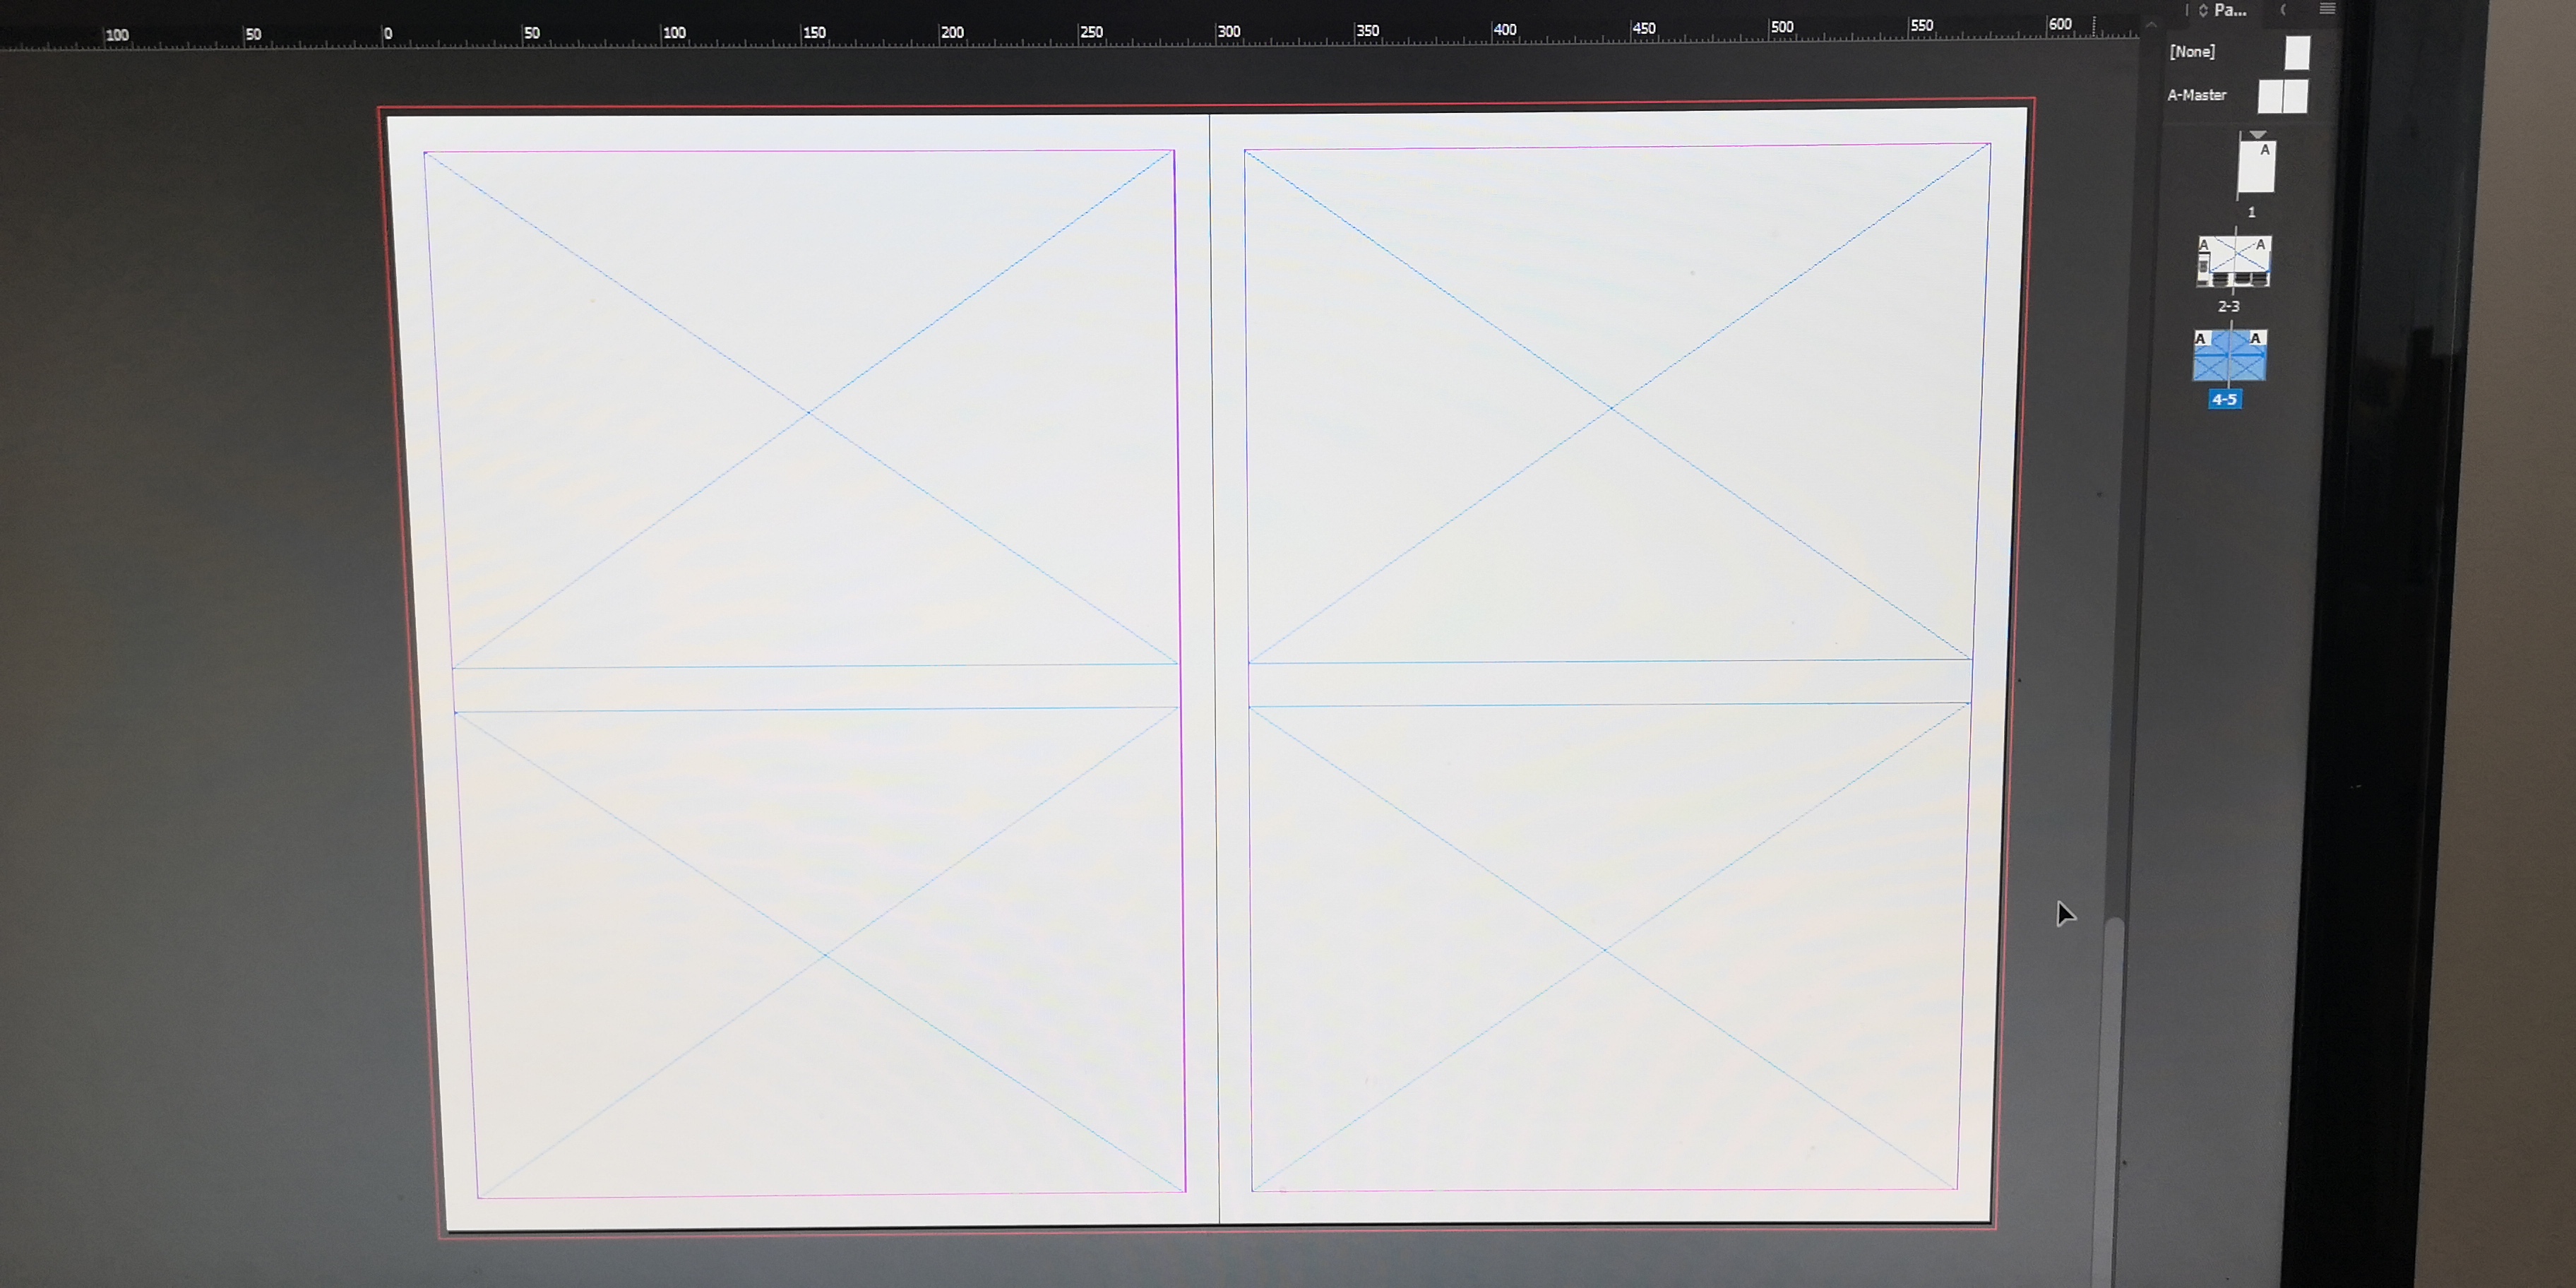
Task: Collapse the panel using the chevron icon
Action: pos(2283,10)
